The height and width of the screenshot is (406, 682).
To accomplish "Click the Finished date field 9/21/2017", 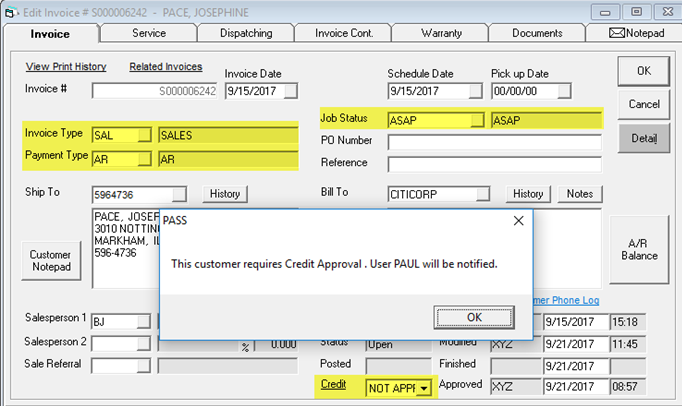I will click(x=575, y=366).
